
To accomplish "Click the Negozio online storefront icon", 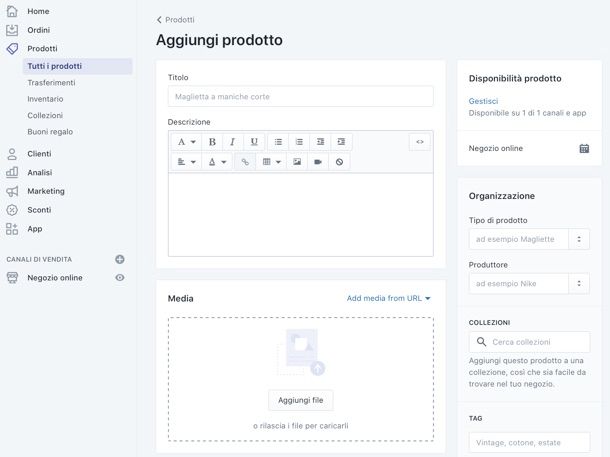I will click(x=12, y=278).
